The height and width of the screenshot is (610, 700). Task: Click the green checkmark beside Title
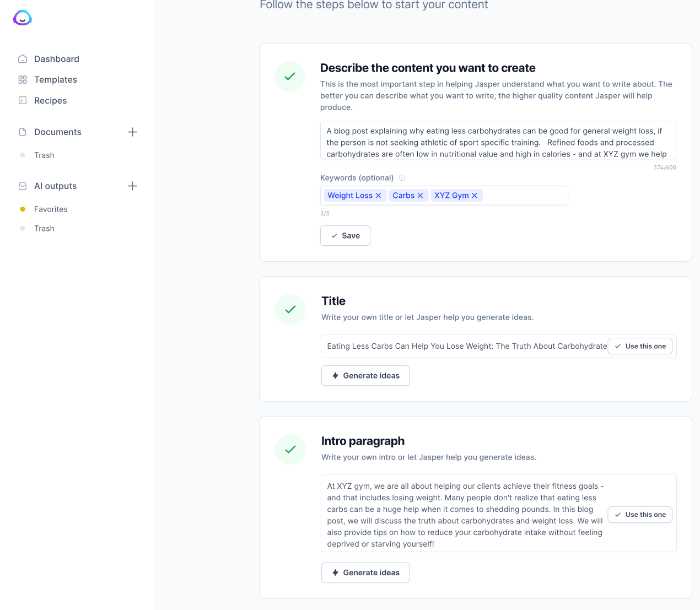(x=290, y=309)
